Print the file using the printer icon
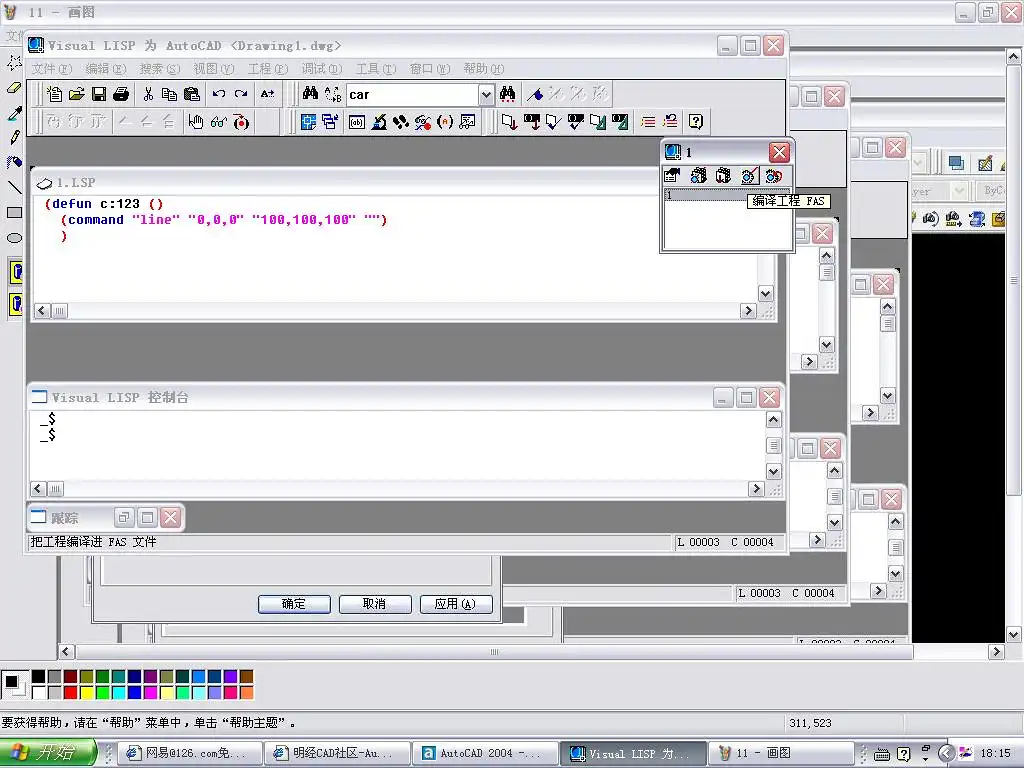This screenshot has height=768, width=1024. (x=121, y=94)
